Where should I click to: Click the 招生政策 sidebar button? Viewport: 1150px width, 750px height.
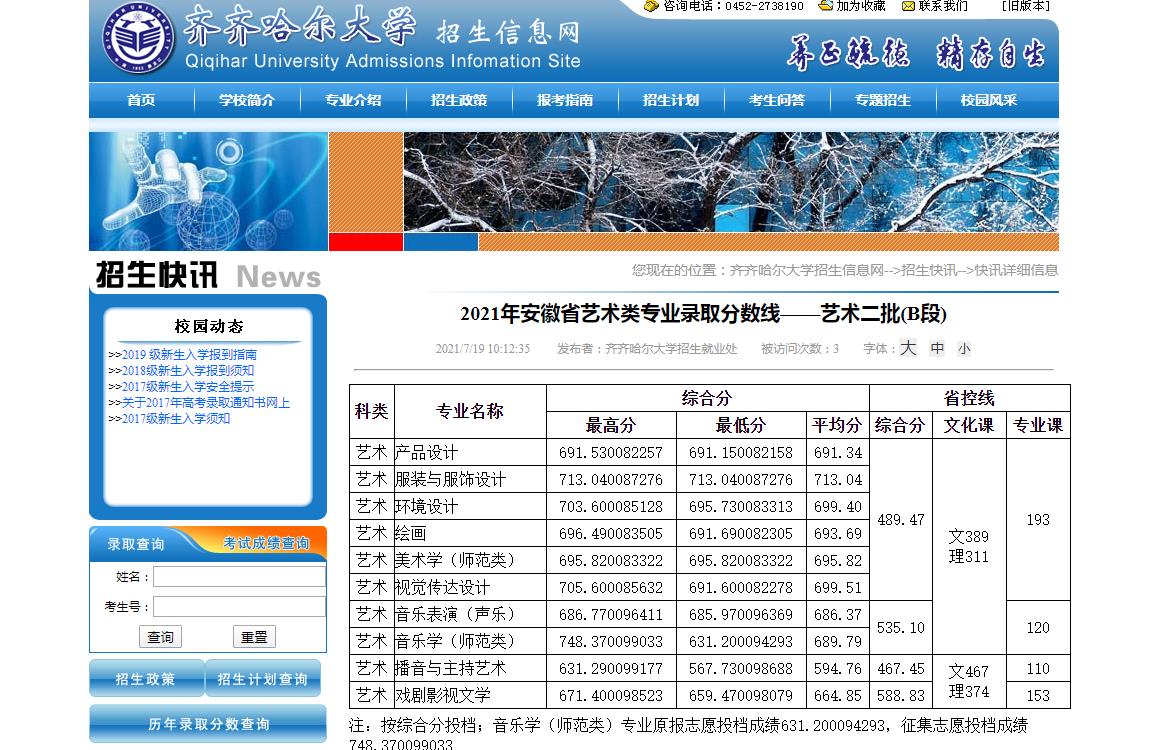pyautogui.click(x=146, y=679)
